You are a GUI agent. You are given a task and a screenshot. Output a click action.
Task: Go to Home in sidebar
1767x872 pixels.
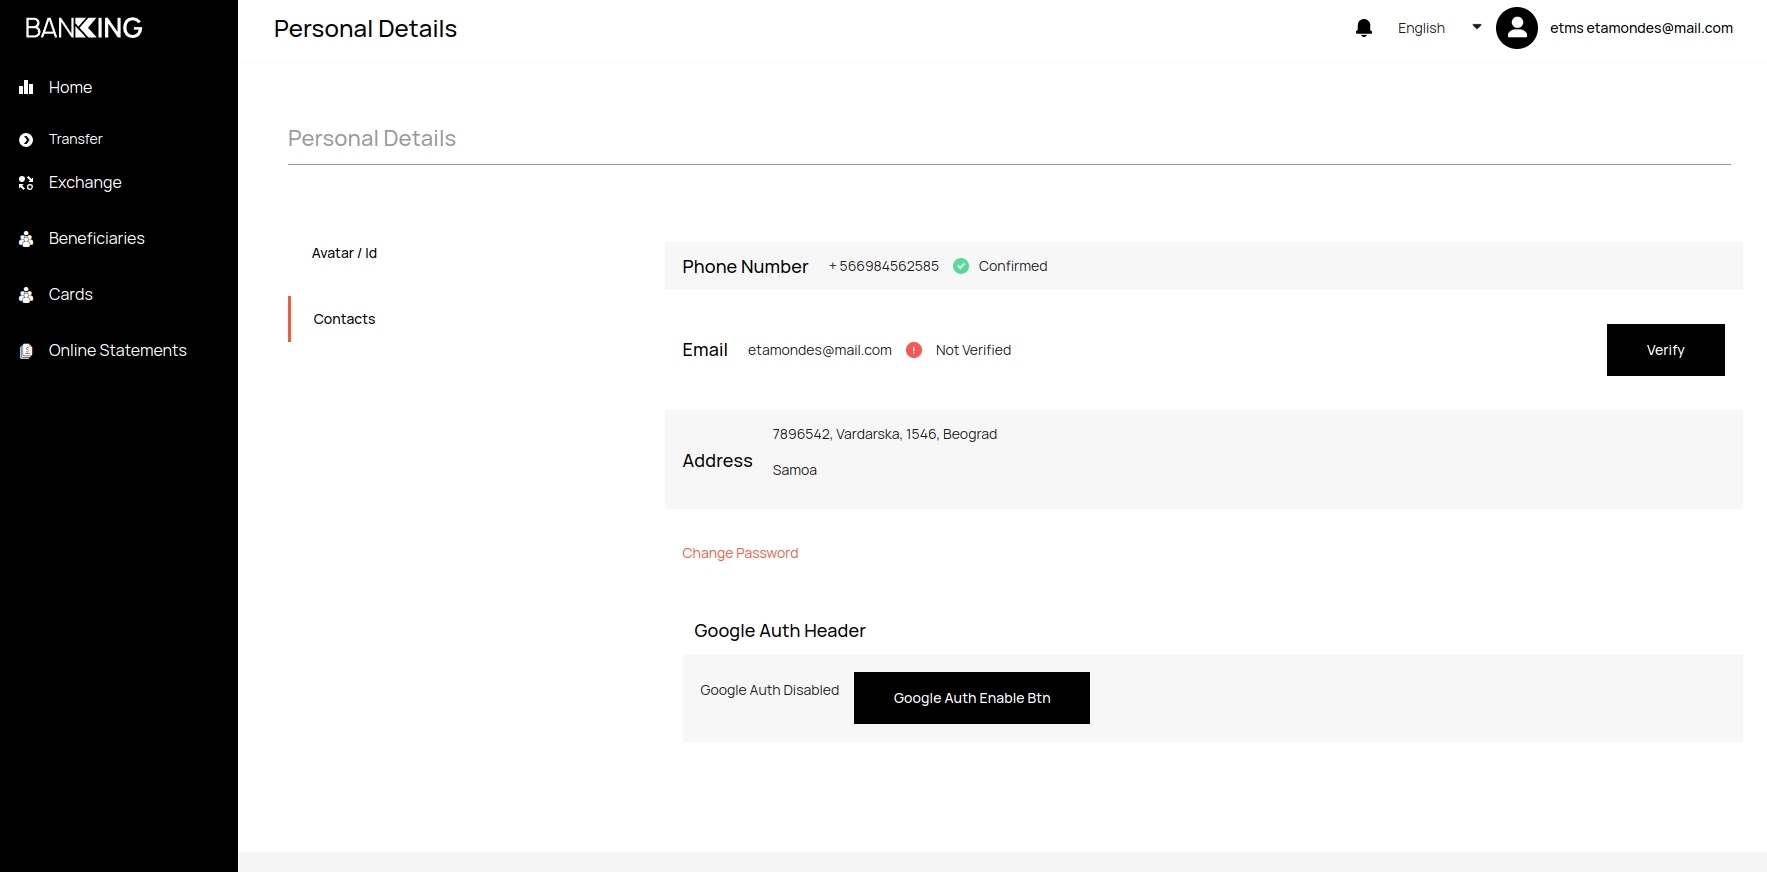click(70, 87)
